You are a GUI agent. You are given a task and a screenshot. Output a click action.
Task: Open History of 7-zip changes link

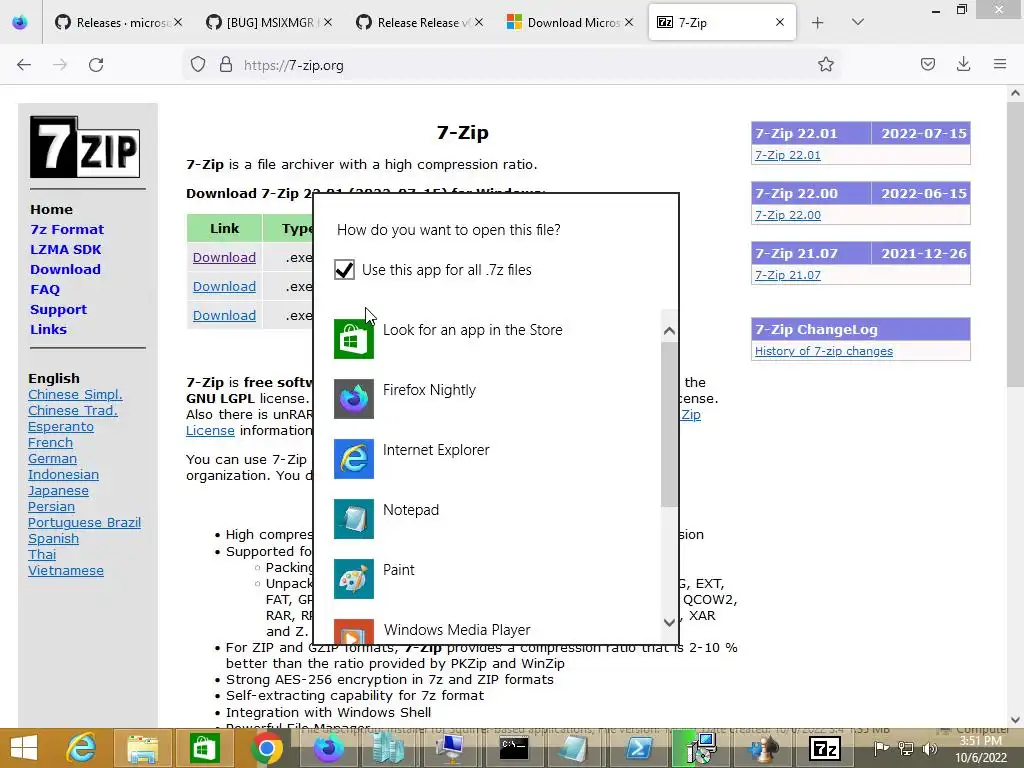point(824,351)
